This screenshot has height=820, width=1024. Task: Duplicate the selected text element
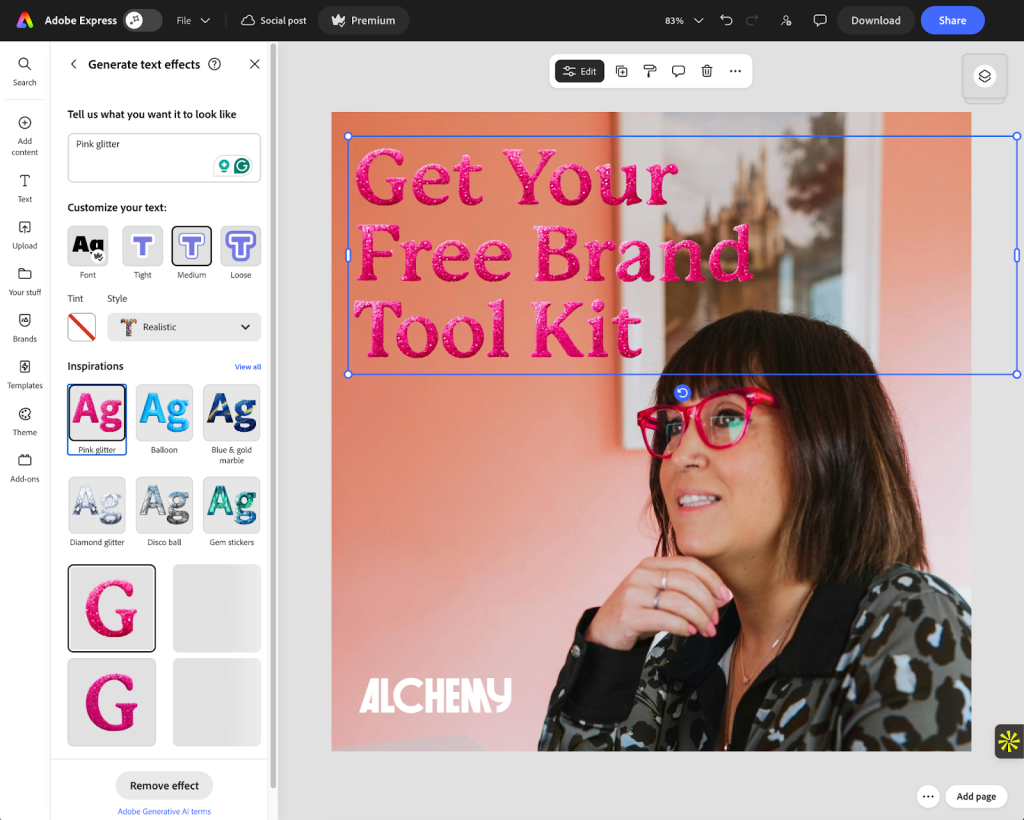click(x=622, y=71)
